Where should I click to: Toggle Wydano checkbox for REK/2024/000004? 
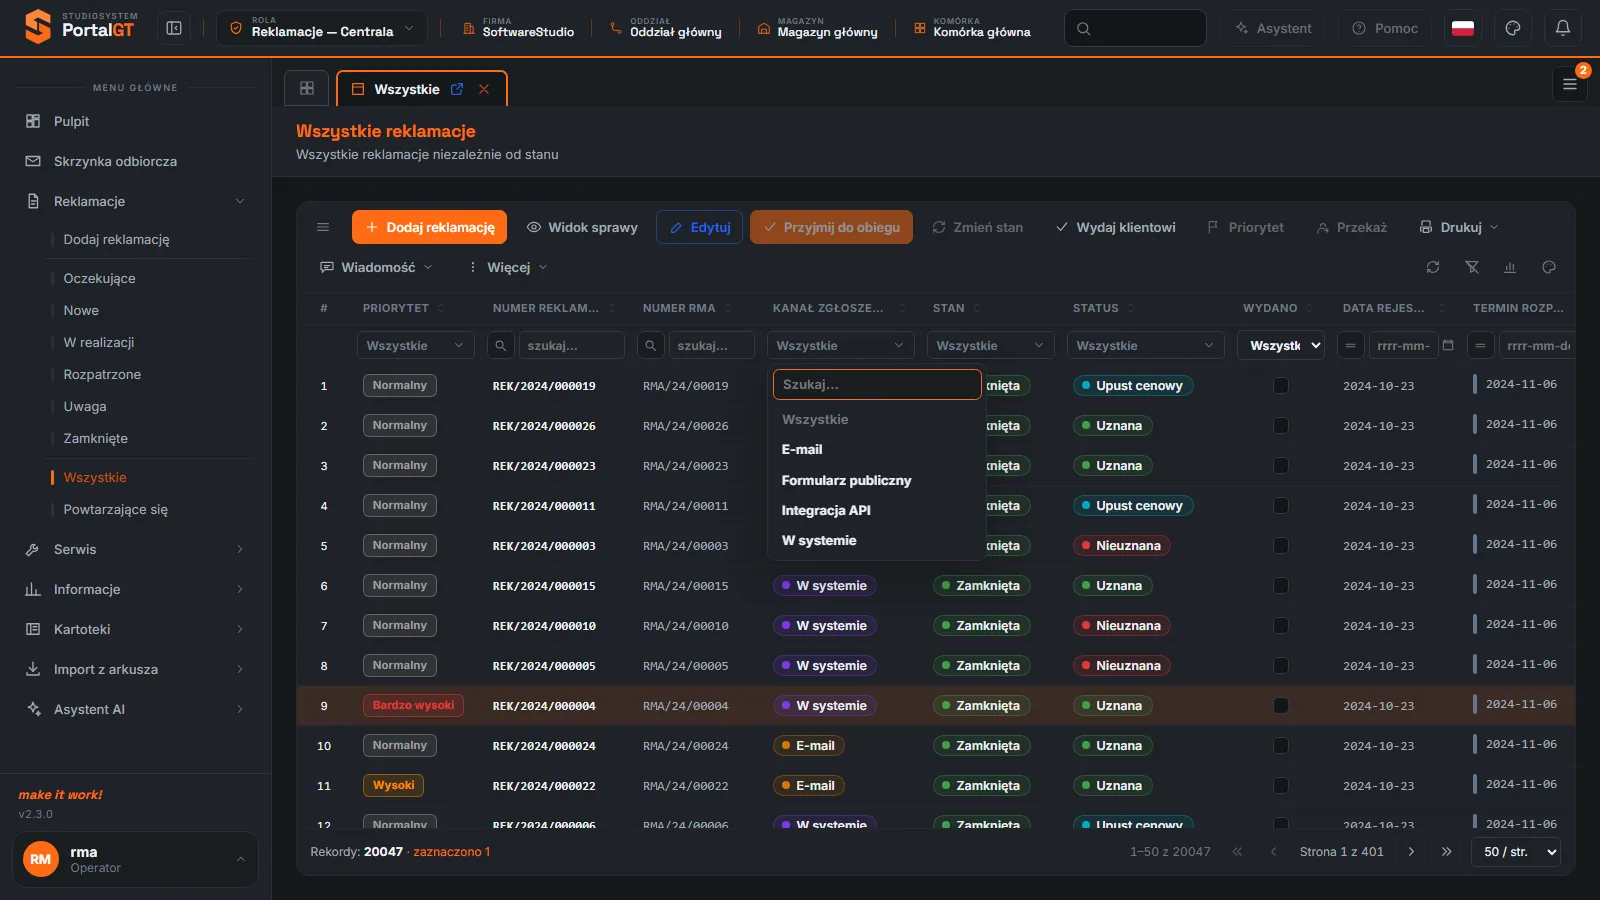tap(1281, 705)
